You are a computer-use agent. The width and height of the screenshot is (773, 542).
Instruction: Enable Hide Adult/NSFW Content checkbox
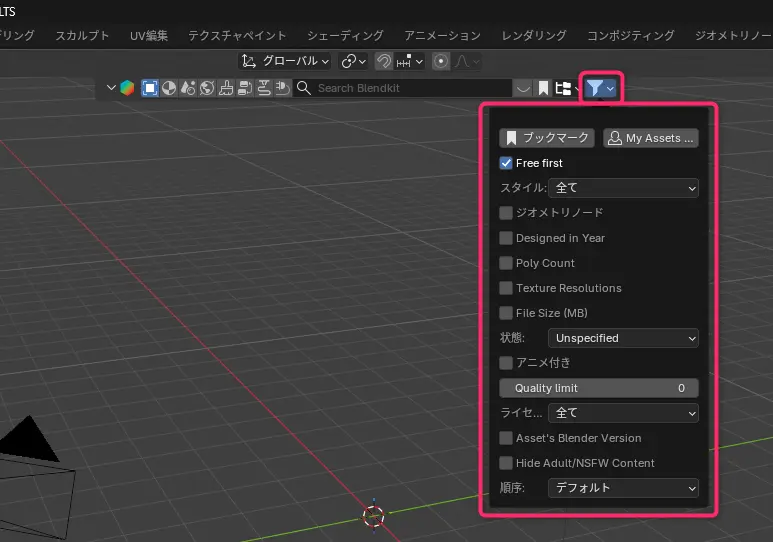click(506, 463)
